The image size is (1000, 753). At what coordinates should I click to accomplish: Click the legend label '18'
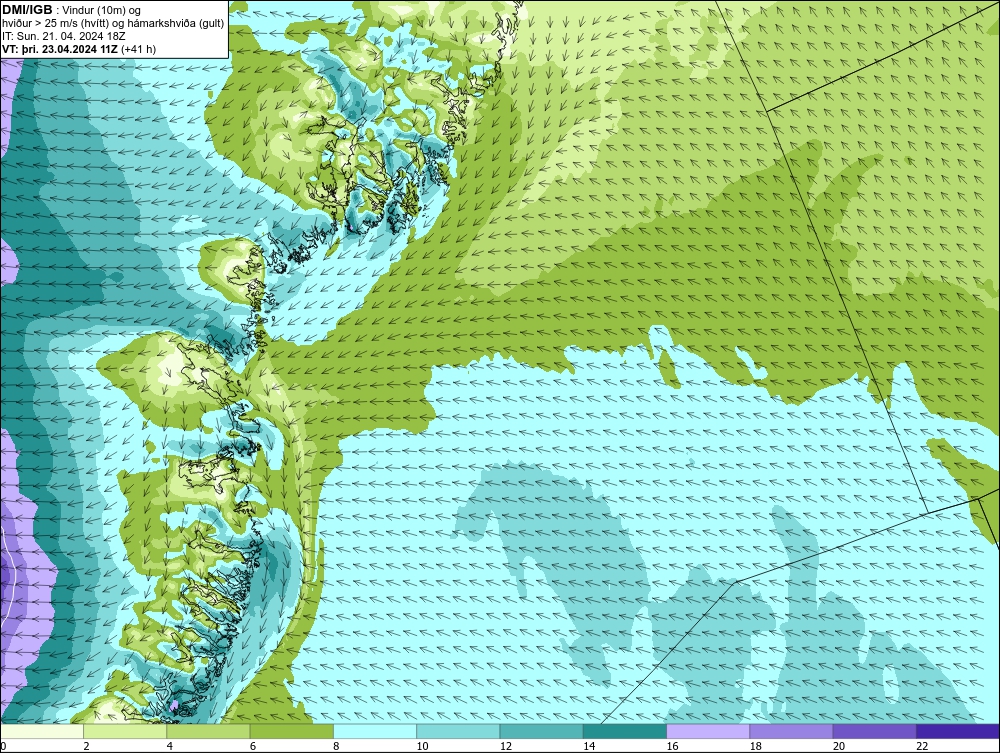[755, 747]
